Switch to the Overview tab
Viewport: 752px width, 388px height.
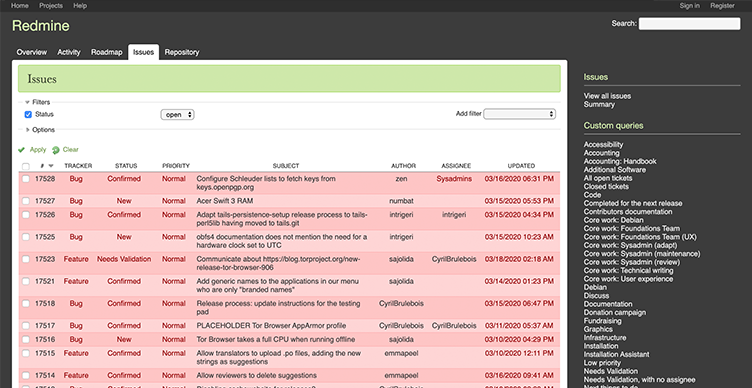(x=32, y=52)
